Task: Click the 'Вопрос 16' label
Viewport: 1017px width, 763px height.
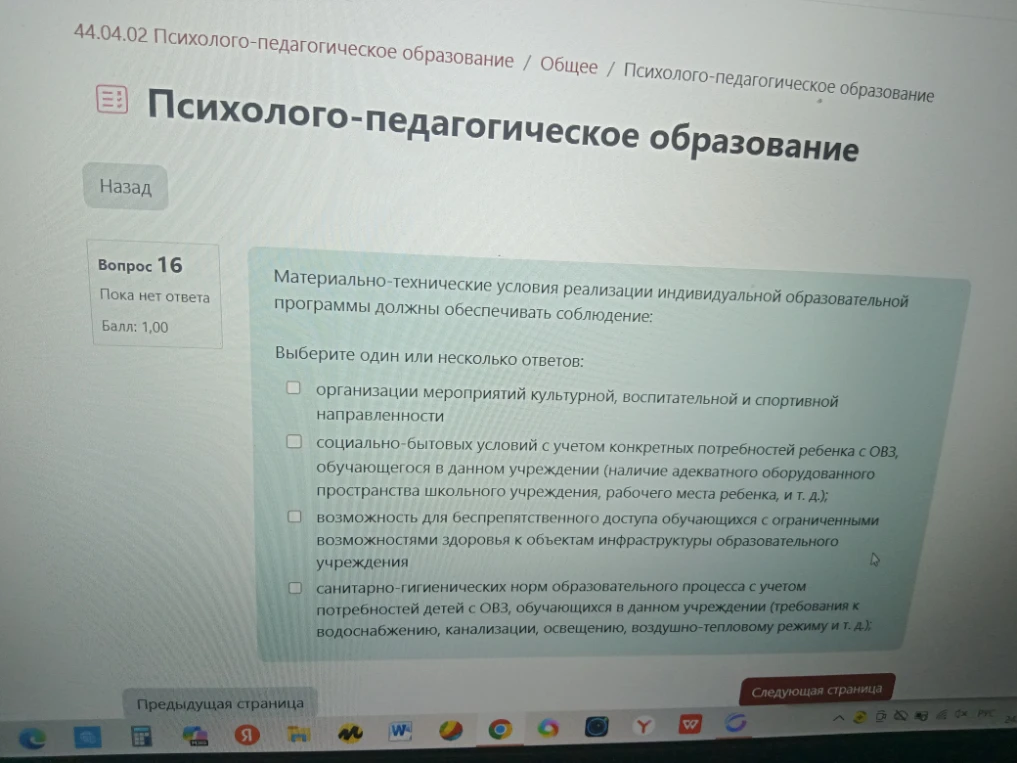Action: (140, 265)
